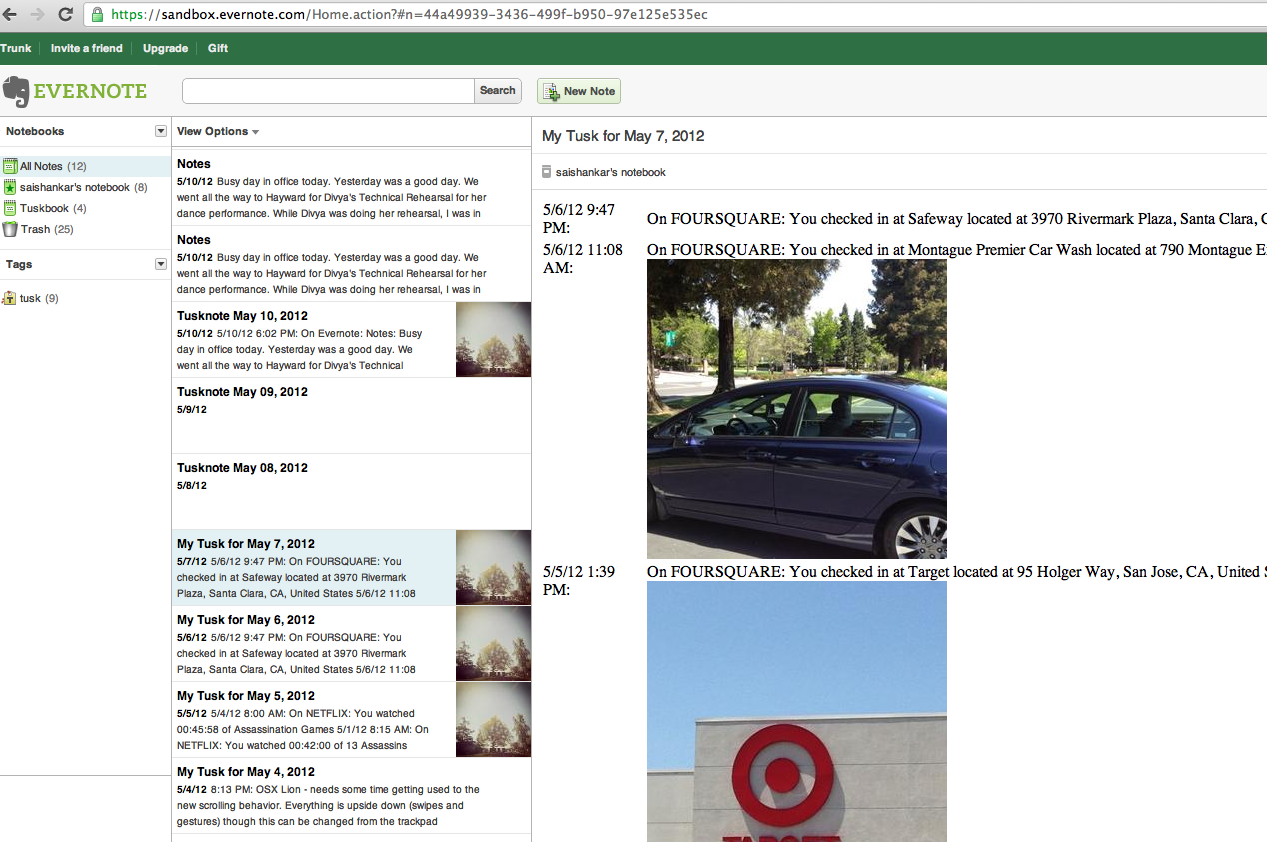
Task: Open the Trunk menu item
Action: (15, 48)
